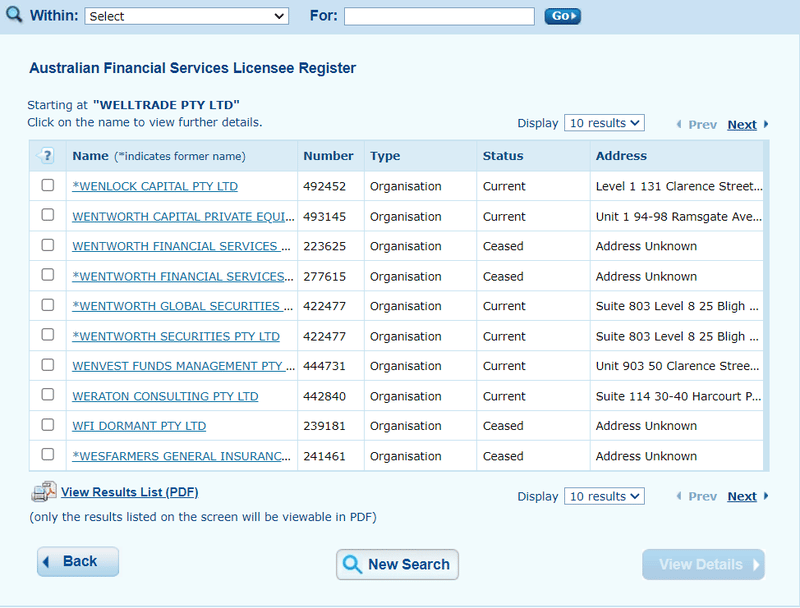Open *WENTWORTH FINANCIAL SERVICES link numbered 277615
800x608 pixels.
tap(183, 276)
